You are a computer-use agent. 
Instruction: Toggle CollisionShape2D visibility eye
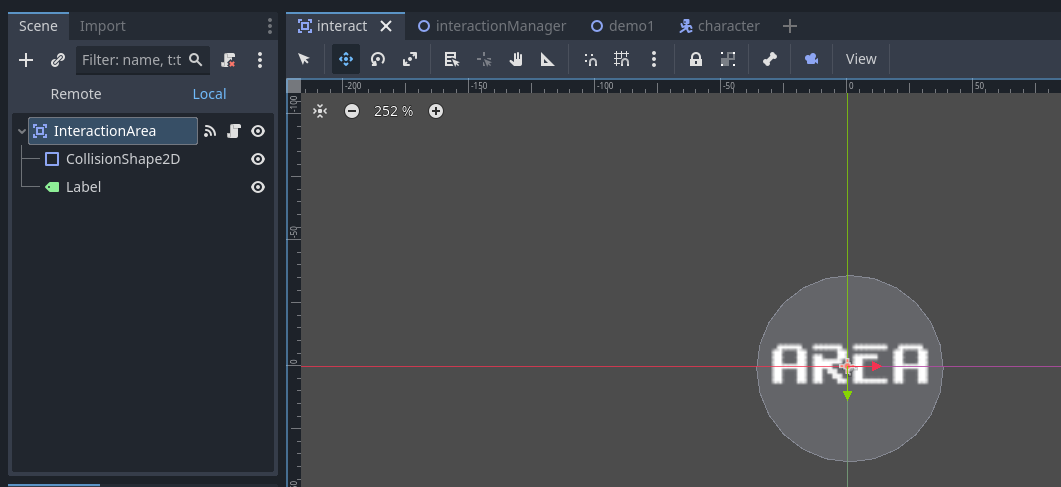[x=258, y=159]
